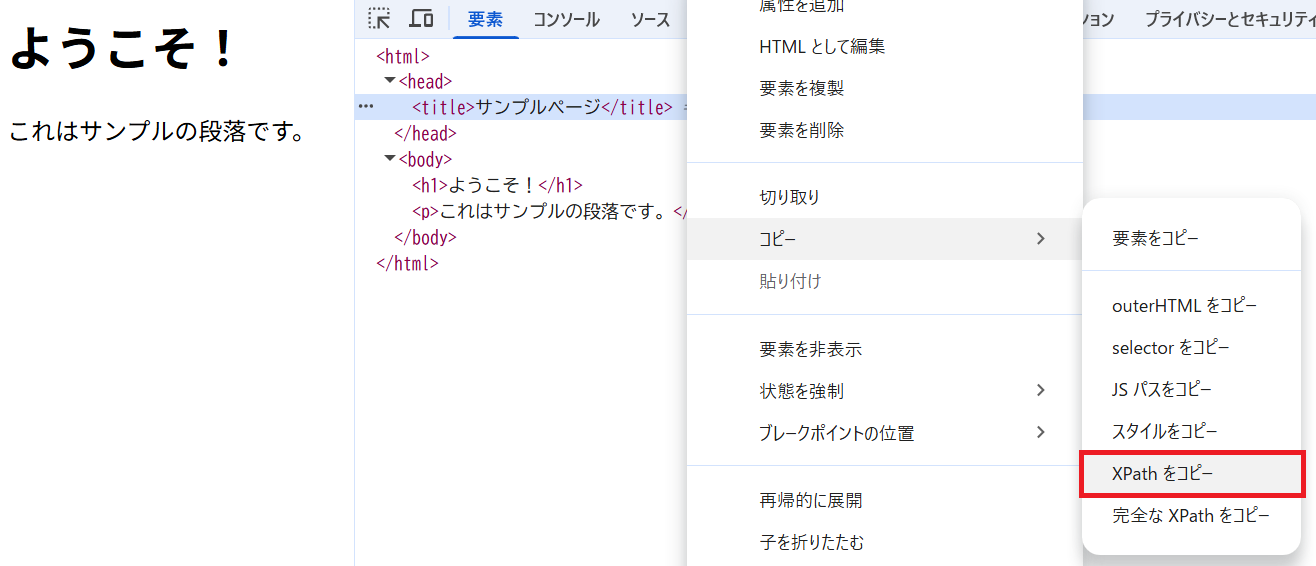Expand the 状態を強制 submenu arrow
The height and width of the screenshot is (566, 1316).
pyautogui.click(x=1040, y=391)
